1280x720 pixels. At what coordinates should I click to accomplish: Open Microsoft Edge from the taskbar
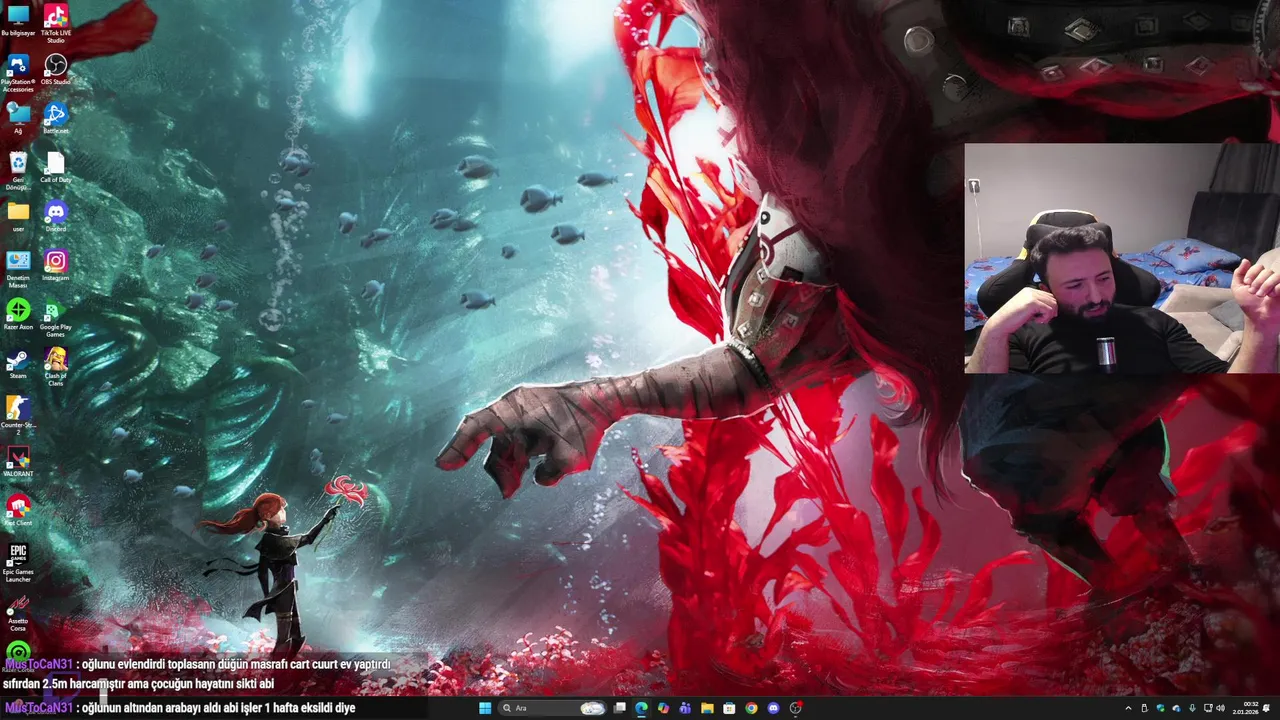tap(641, 708)
